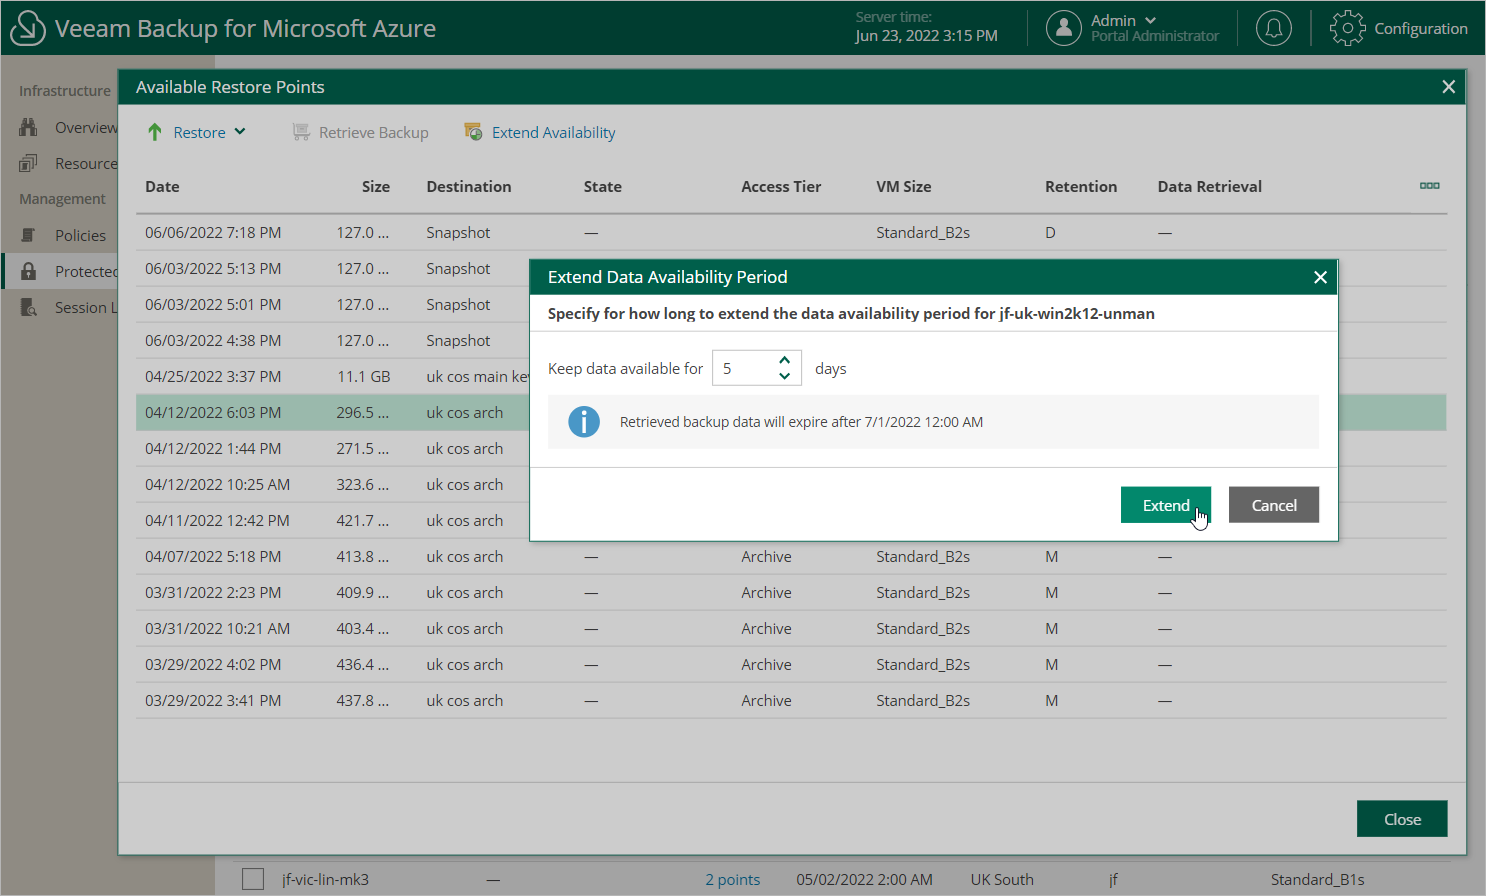Cancel the Extend Data Availability dialog

pos(1273,505)
